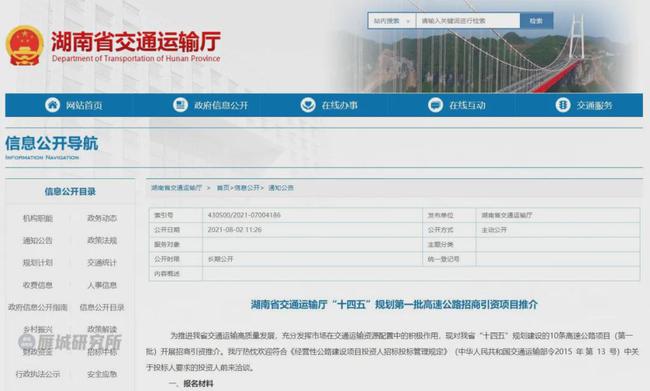Select 通知公告 in the sidebar directory
This screenshot has height=391, width=650.
pos(38,240)
